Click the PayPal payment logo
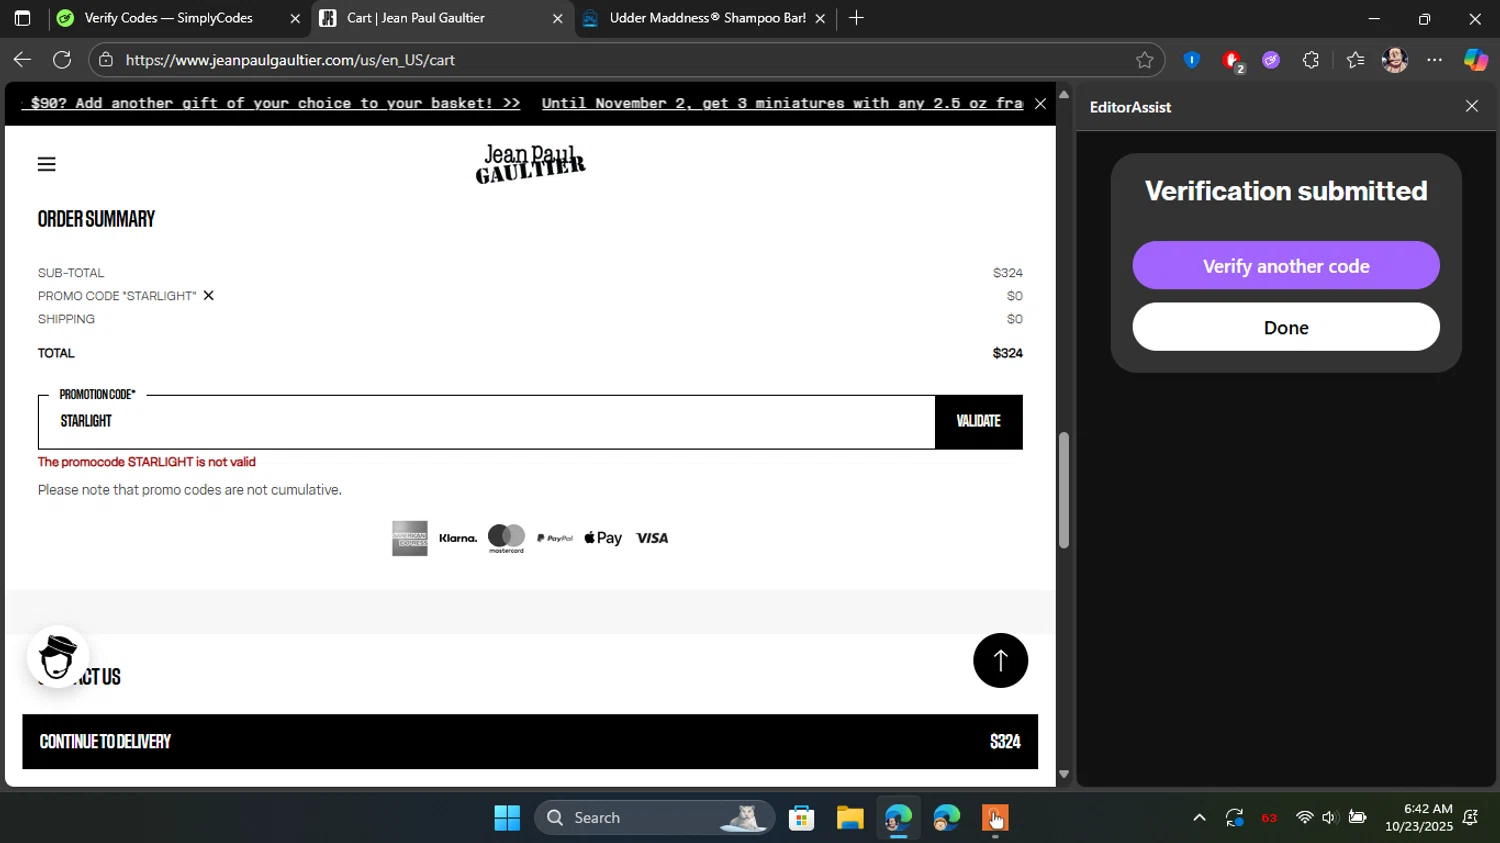The height and width of the screenshot is (843, 1500). 555,538
